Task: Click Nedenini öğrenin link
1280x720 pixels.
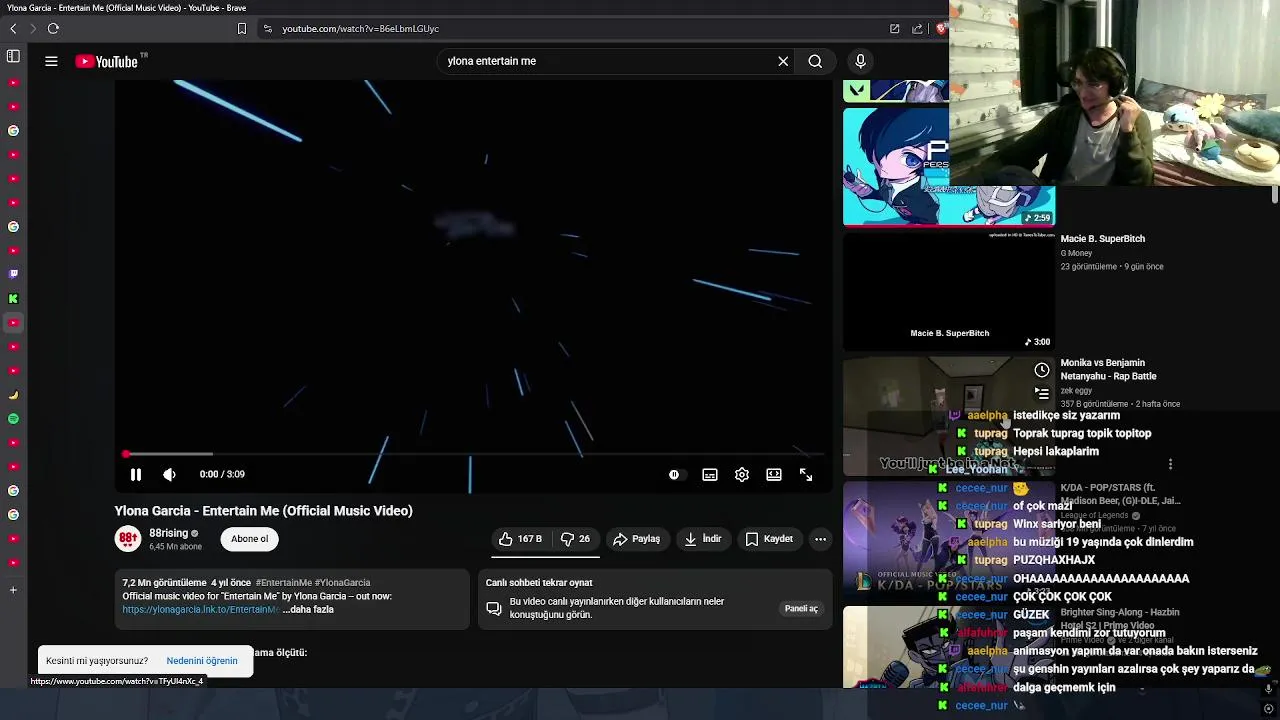Action: pyautogui.click(x=202, y=661)
